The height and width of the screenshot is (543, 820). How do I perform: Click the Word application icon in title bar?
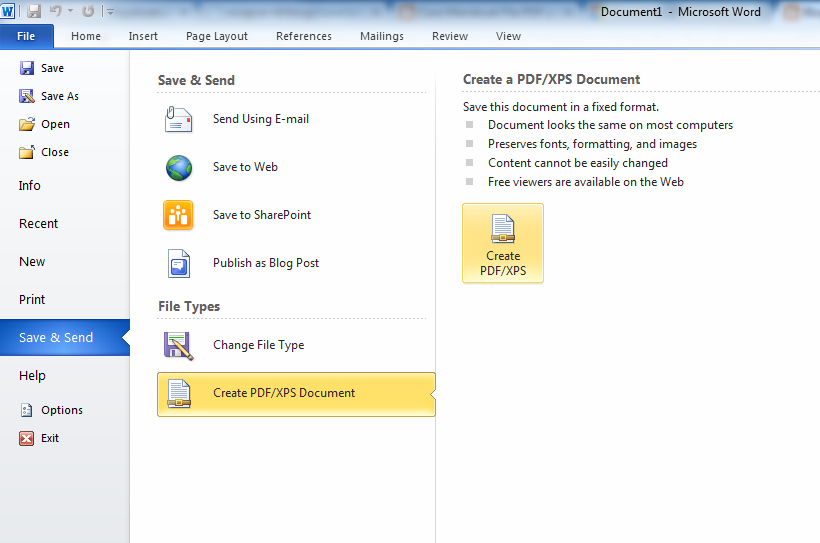coord(8,10)
